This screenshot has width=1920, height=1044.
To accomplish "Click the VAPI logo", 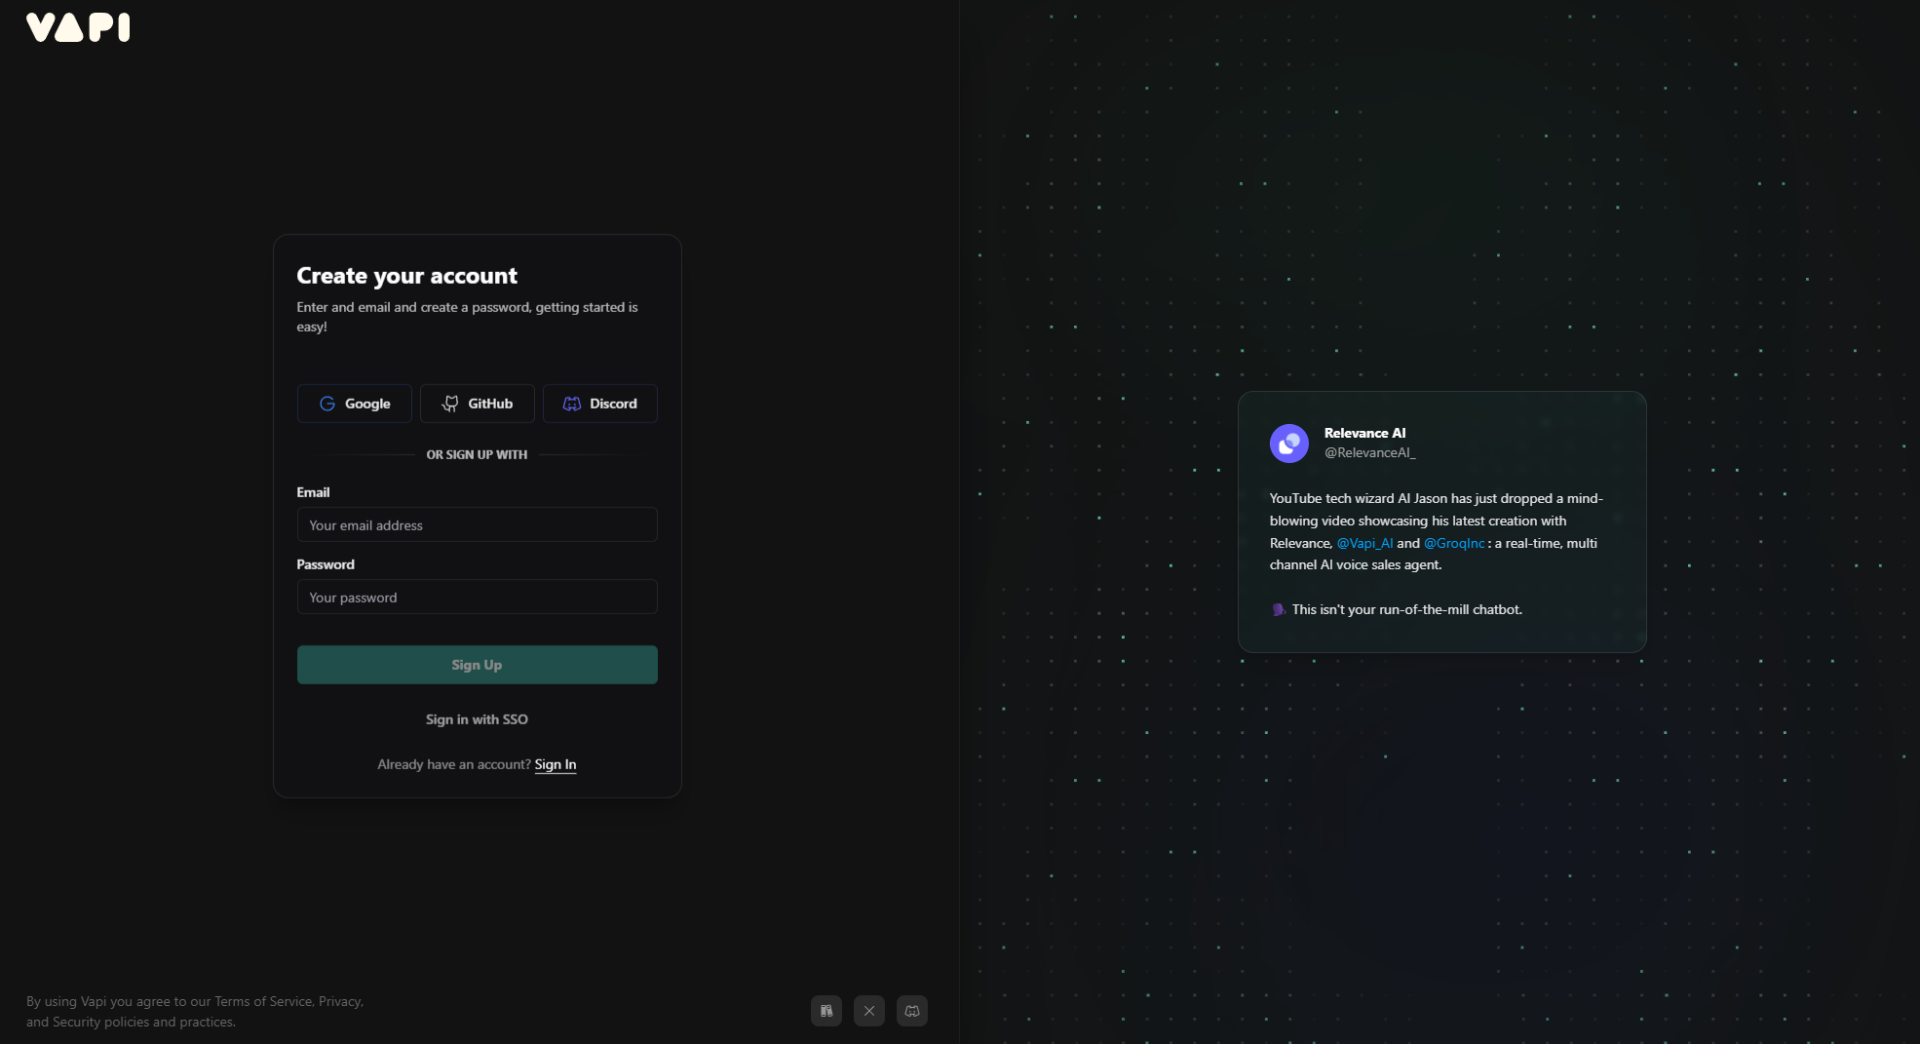I will (x=78, y=27).
